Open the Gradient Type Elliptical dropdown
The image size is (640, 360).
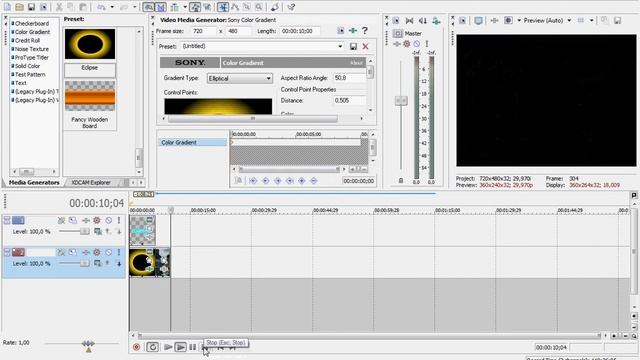tap(240, 78)
